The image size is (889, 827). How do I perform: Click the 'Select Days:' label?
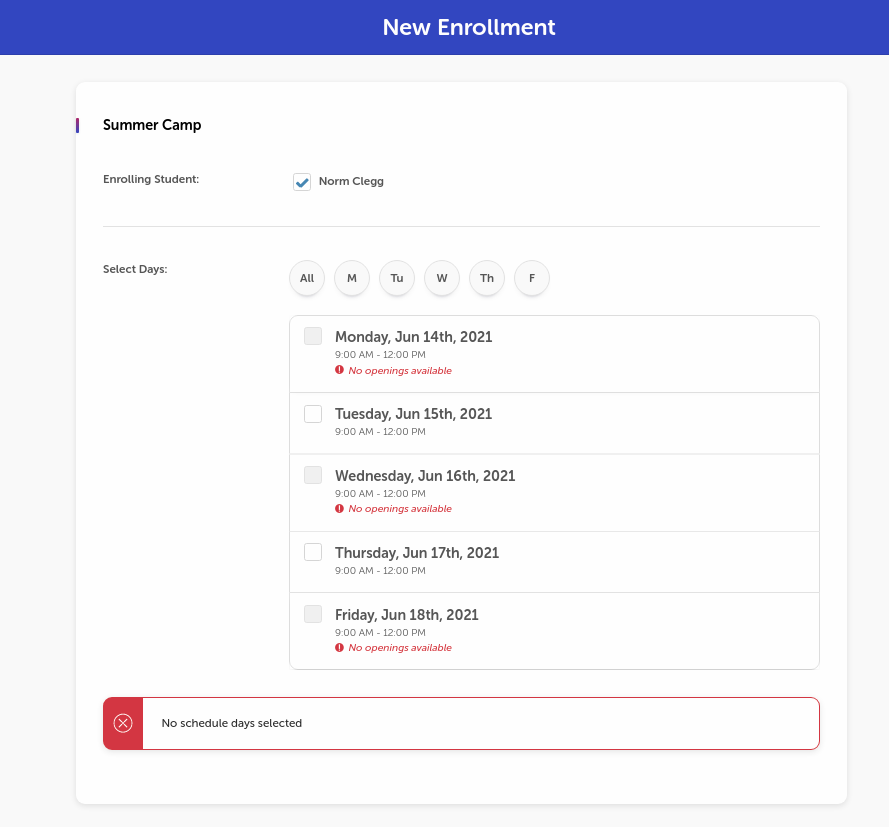(x=135, y=269)
